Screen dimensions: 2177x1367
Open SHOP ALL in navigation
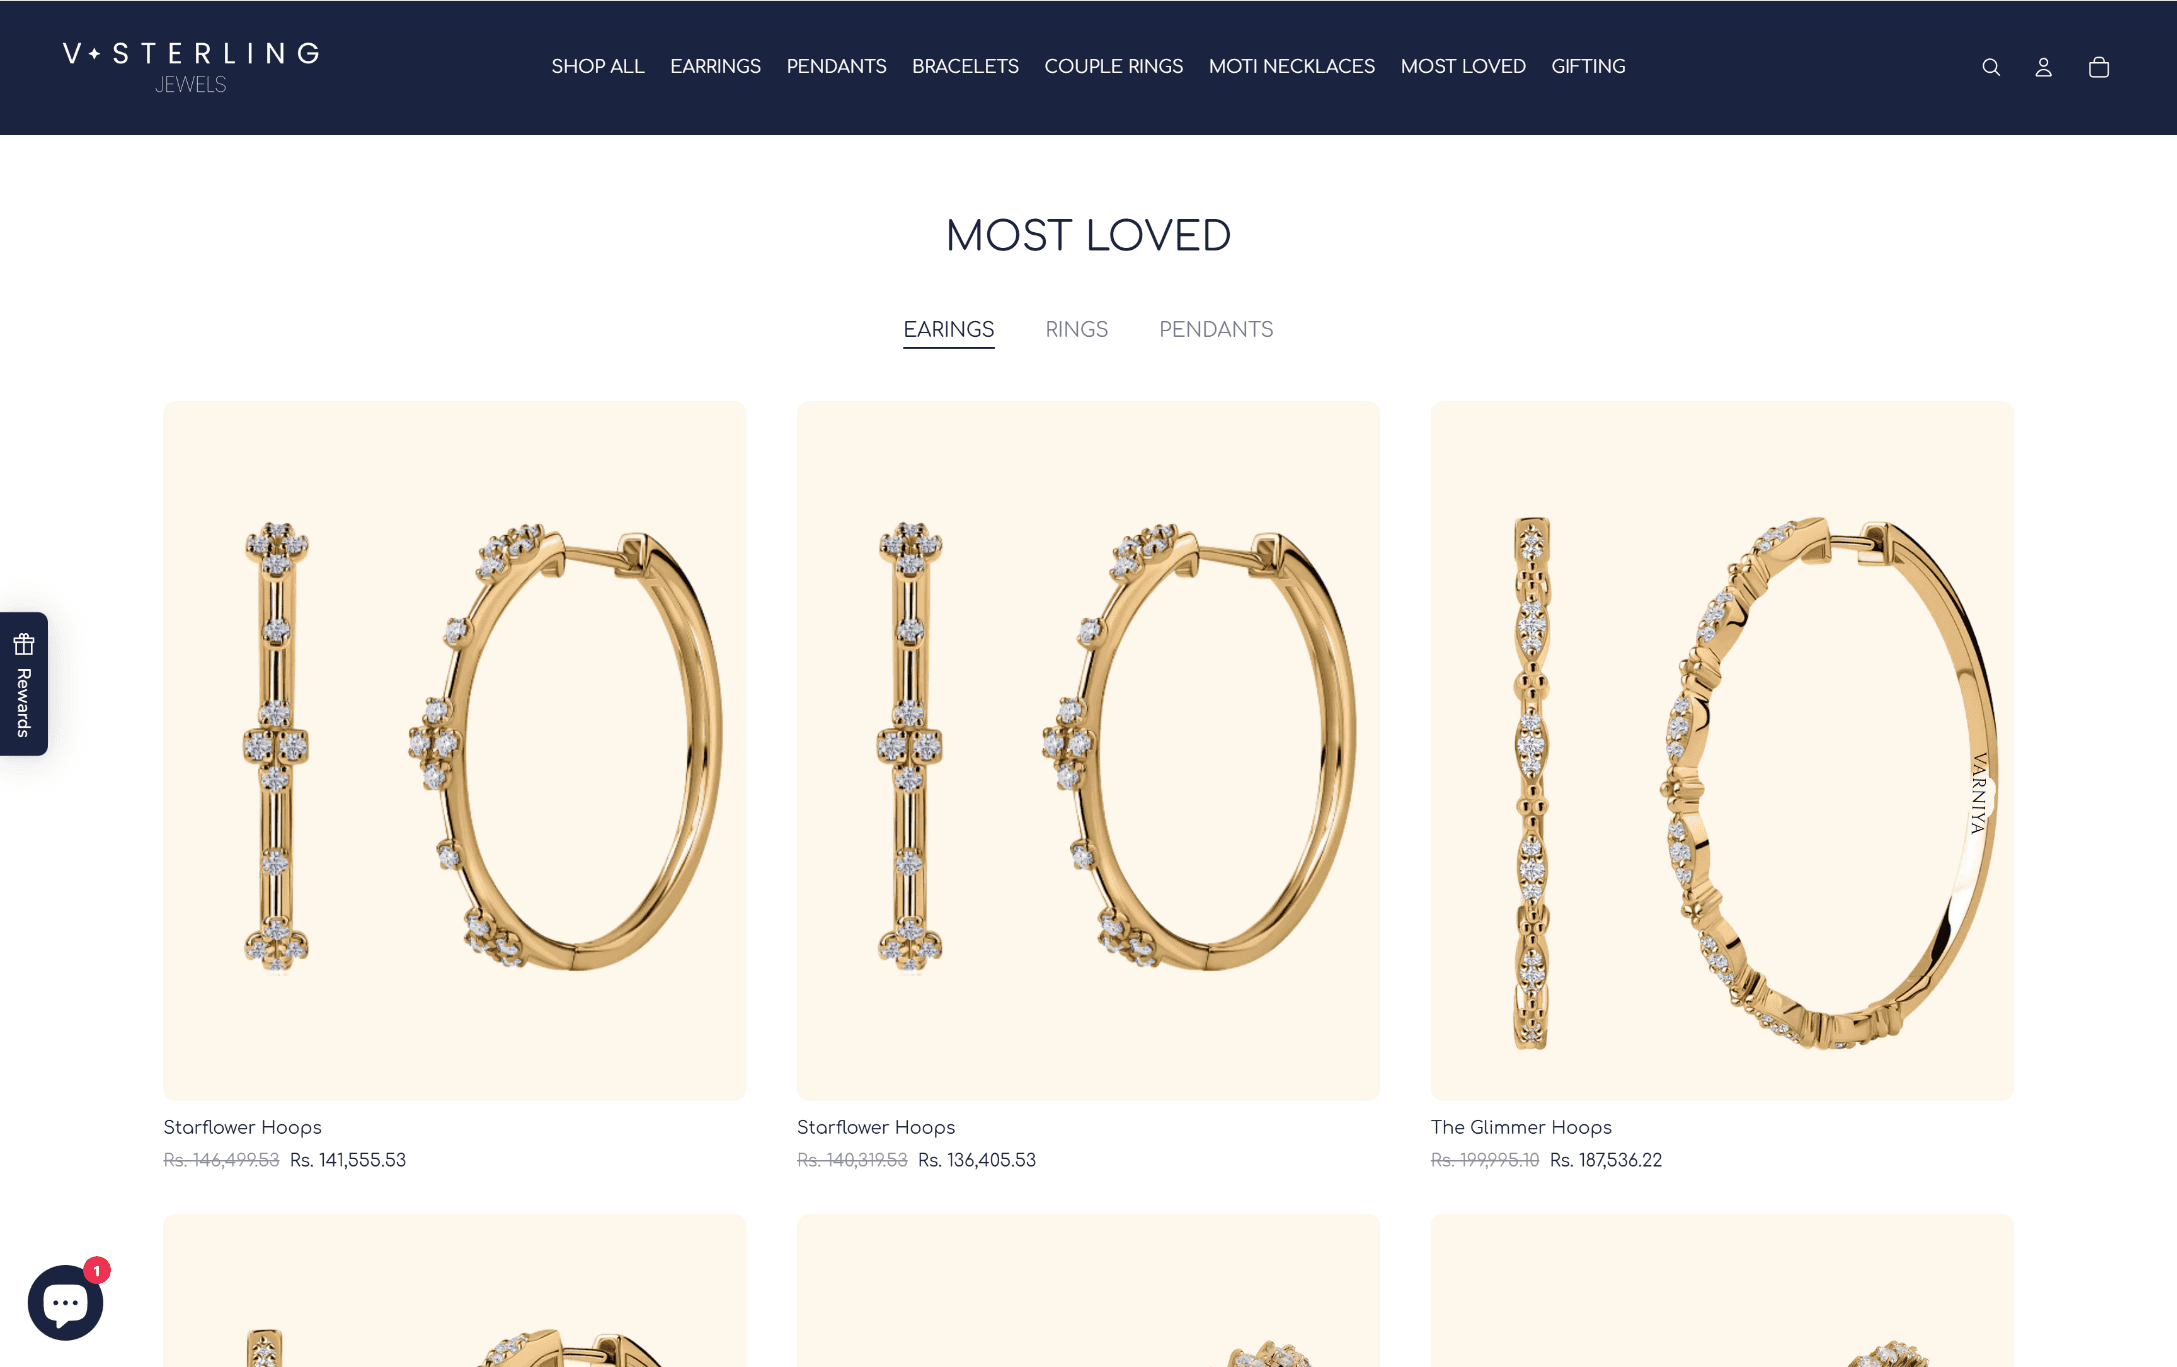(598, 66)
